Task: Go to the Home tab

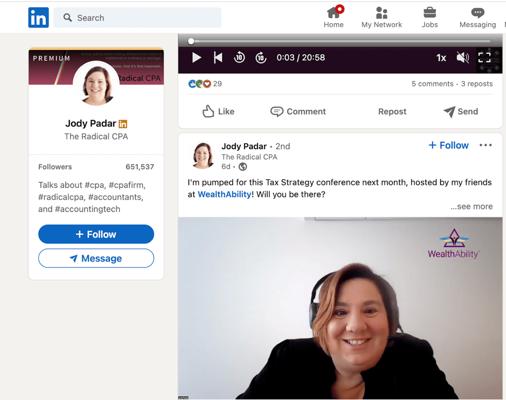Action: [334, 17]
